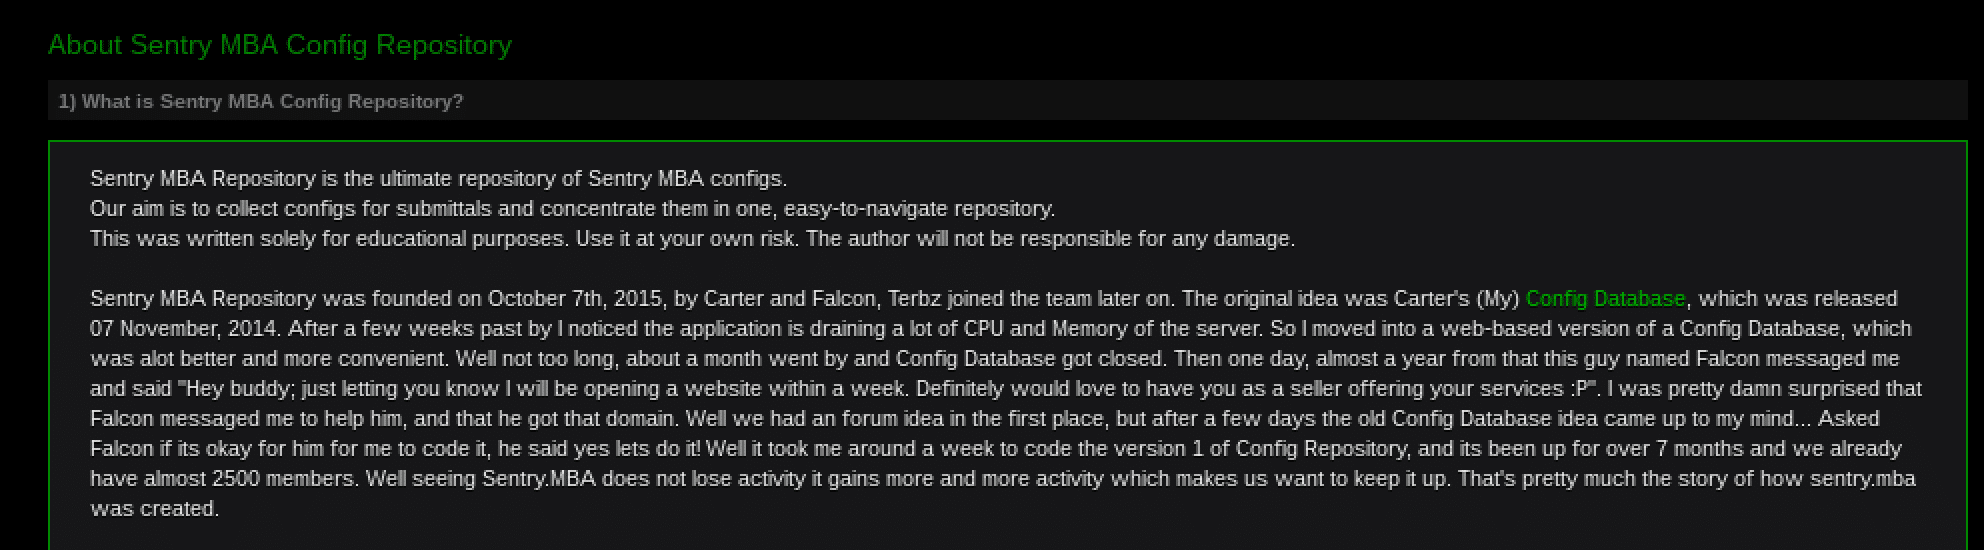Click "version 1 of Config Repository" text
Screen dimensions: 1984x550
click(x=1298, y=449)
